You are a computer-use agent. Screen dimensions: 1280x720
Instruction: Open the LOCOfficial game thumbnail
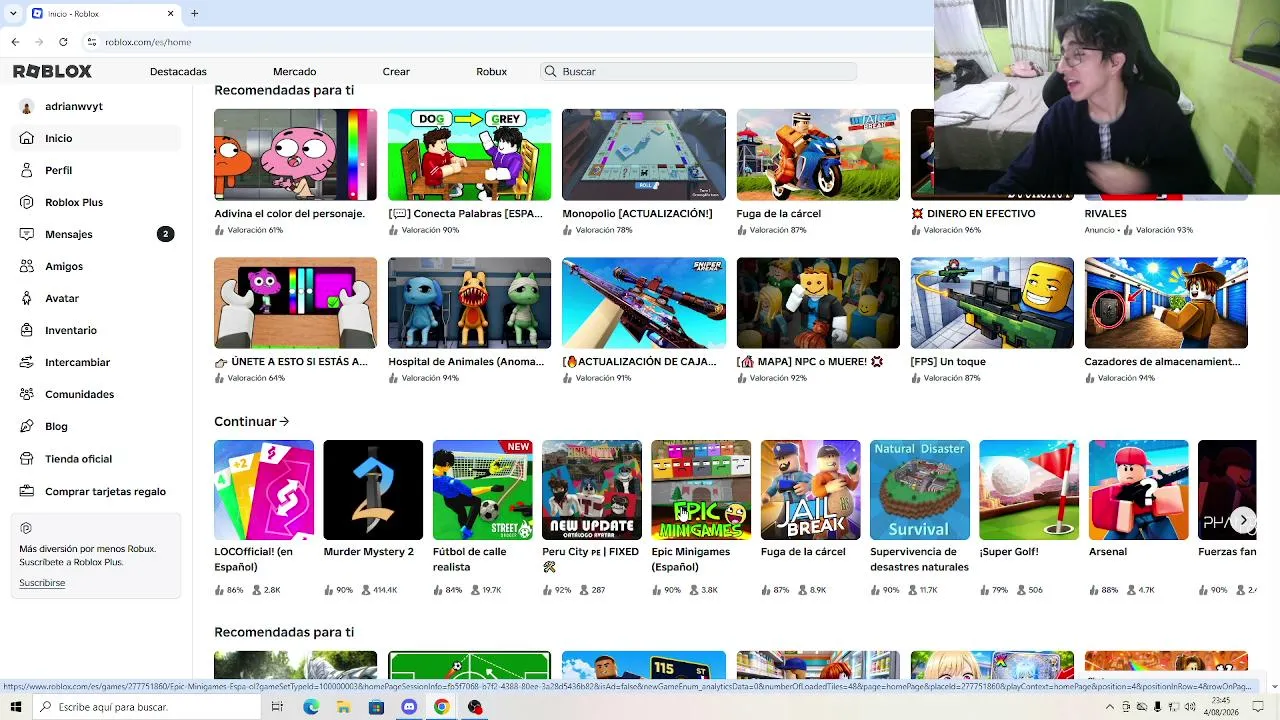point(264,490)
